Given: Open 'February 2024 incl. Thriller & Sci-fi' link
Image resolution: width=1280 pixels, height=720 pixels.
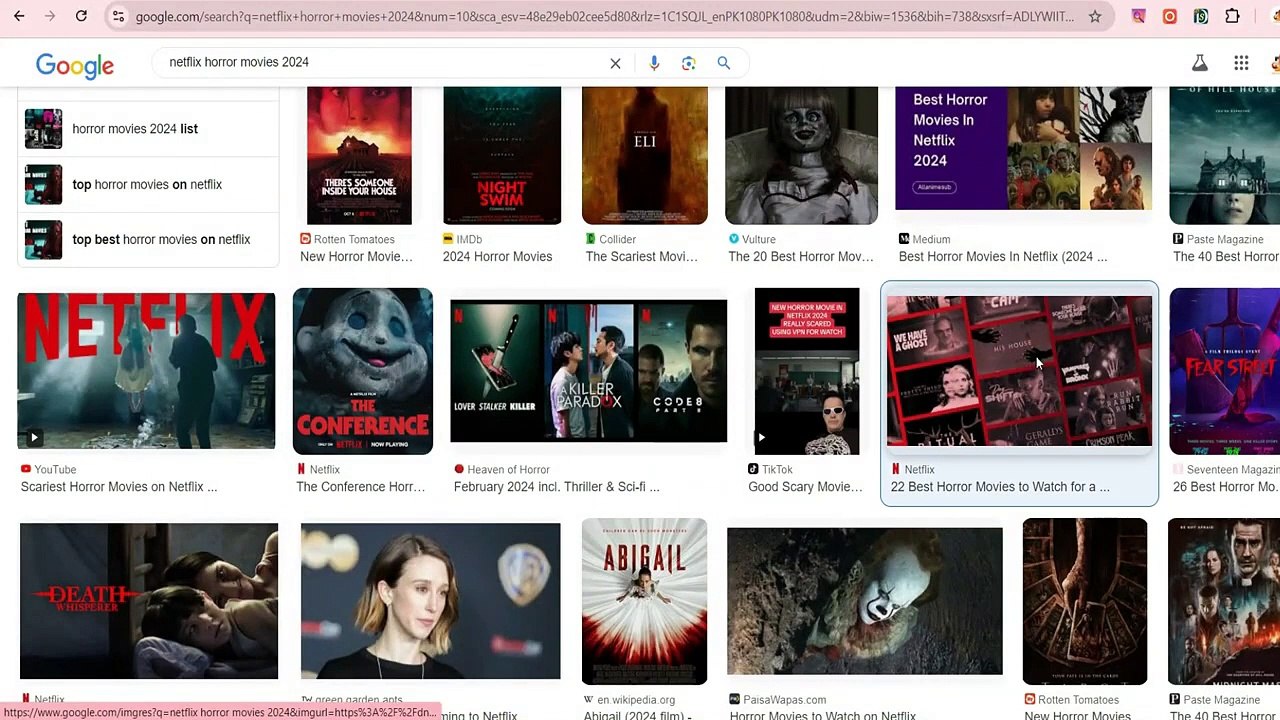Looking at the screenshot, I should tap(556, 487).
